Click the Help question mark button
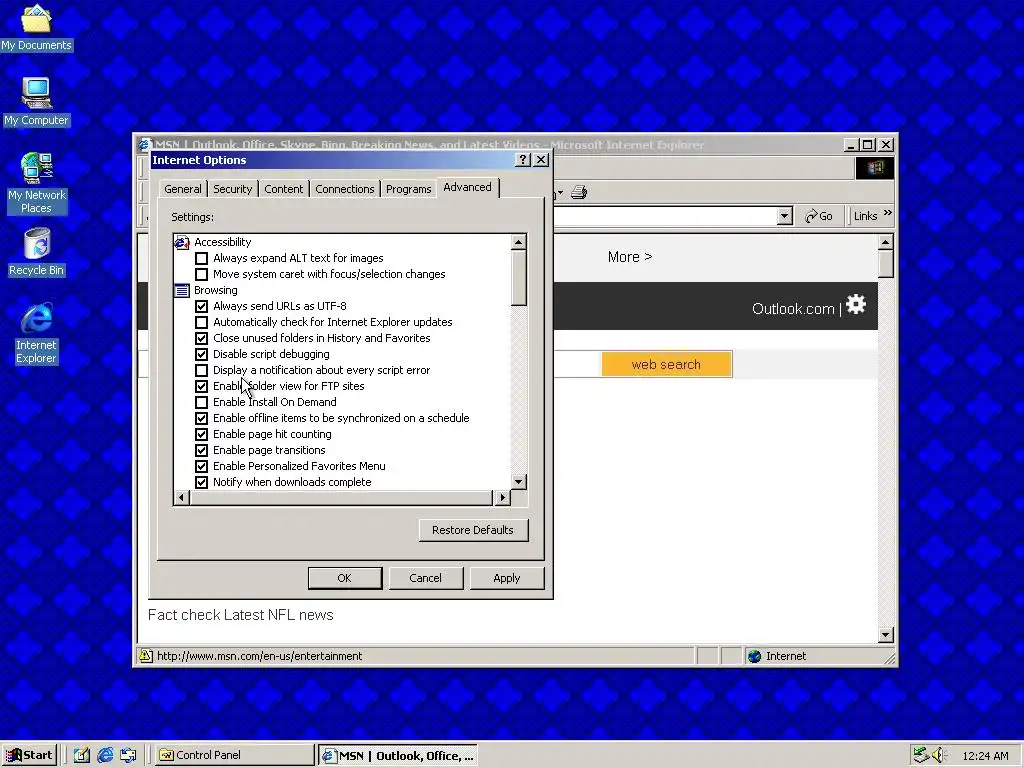The height and width of the screenshot is (768, 1024). (522, 160)
